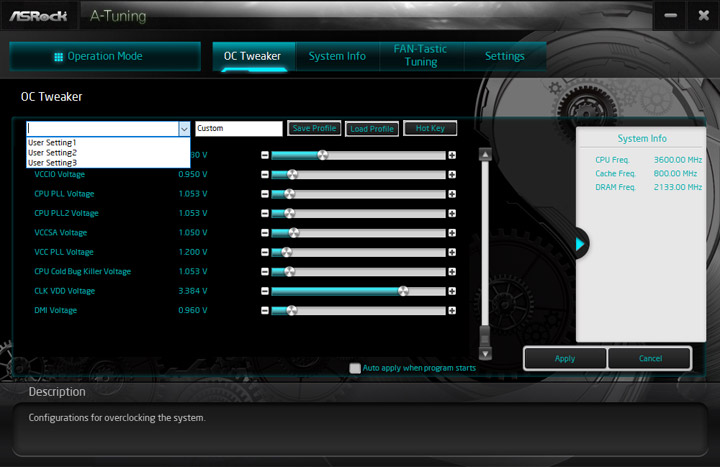Switch to System Info tab
Screen dimensions: 720x467
tap(337, 56)
